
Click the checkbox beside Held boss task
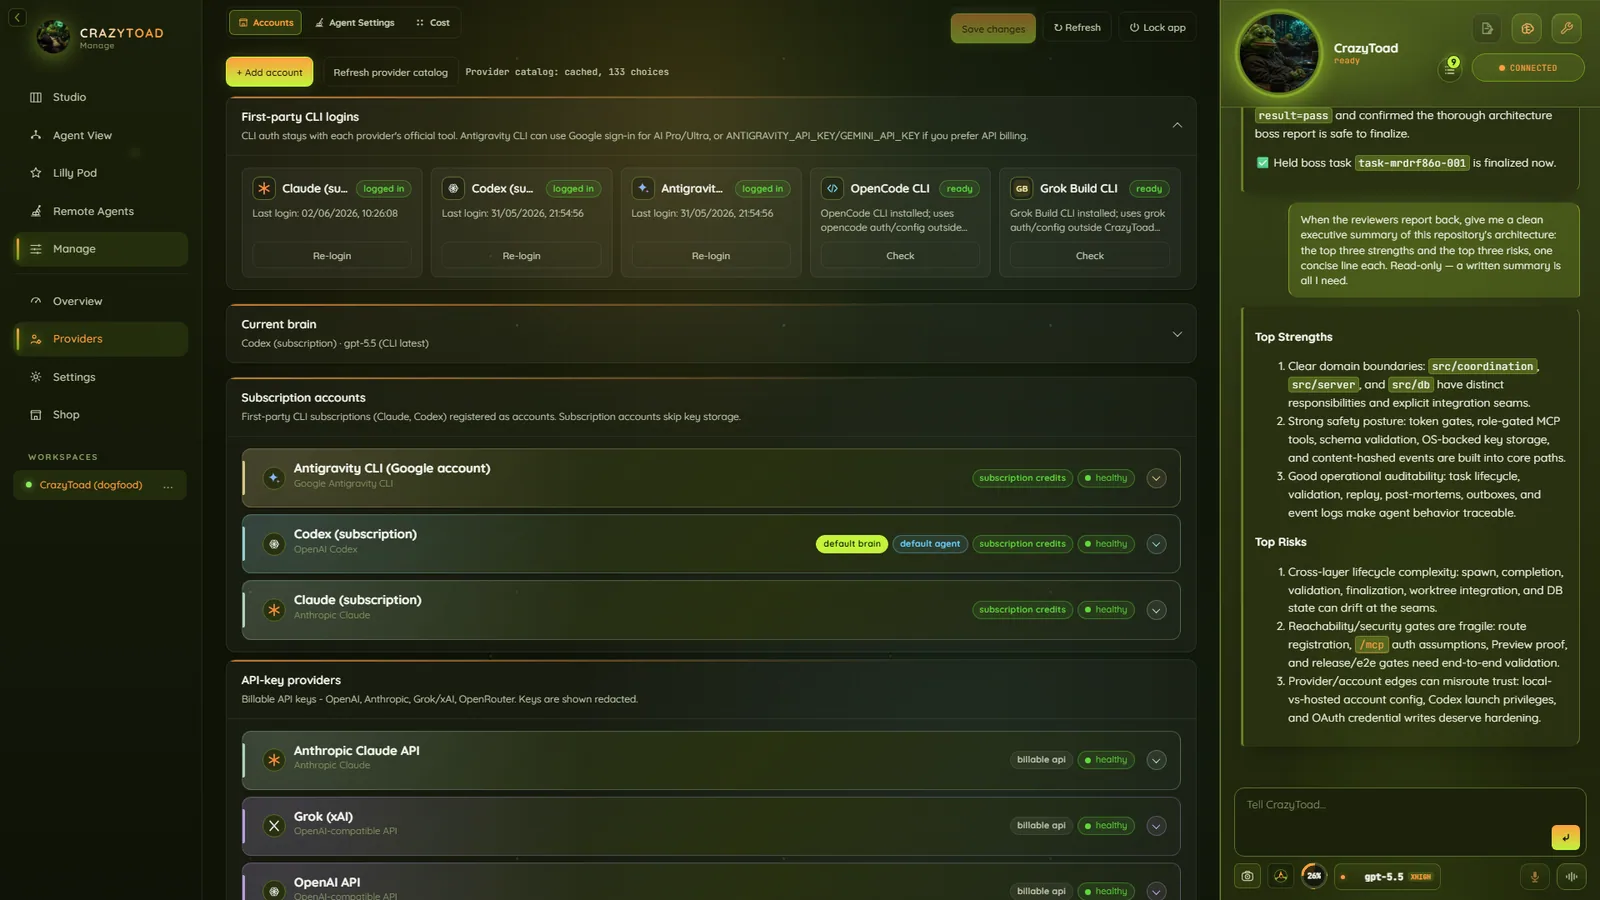coord(1262,163)
